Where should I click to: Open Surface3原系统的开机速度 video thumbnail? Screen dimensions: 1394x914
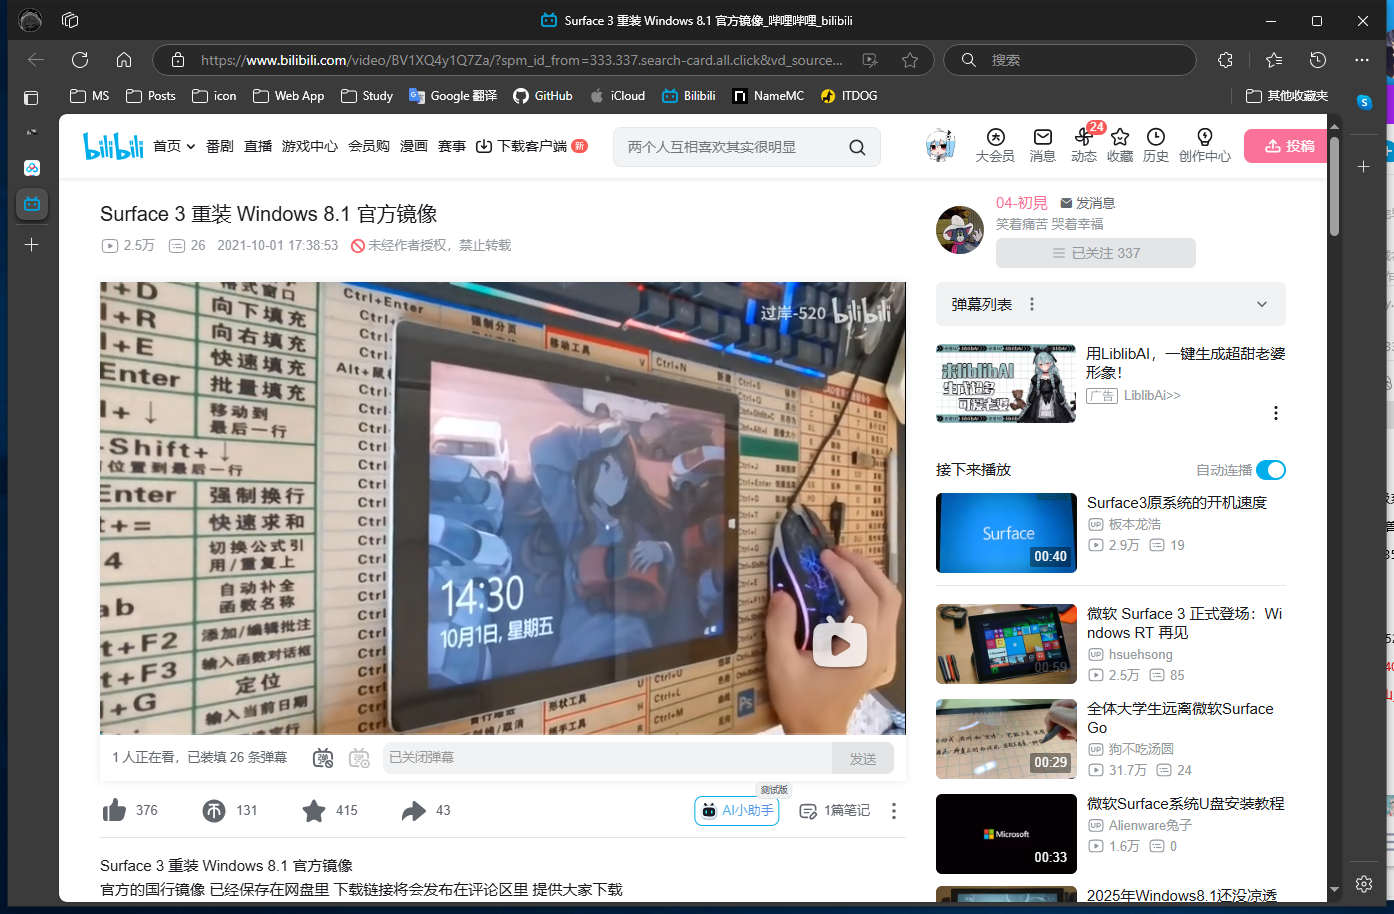coord(1006,533)
